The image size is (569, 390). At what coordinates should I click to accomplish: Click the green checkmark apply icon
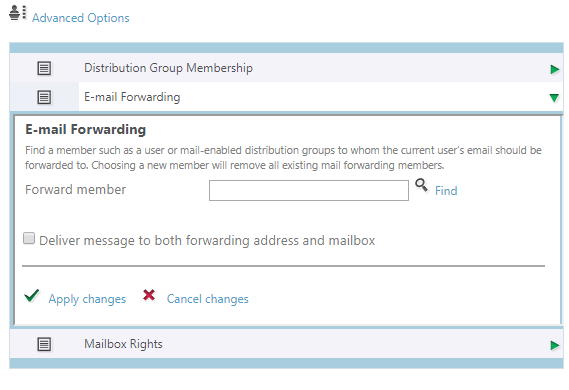pyautogui.click(x=32, y=296)
